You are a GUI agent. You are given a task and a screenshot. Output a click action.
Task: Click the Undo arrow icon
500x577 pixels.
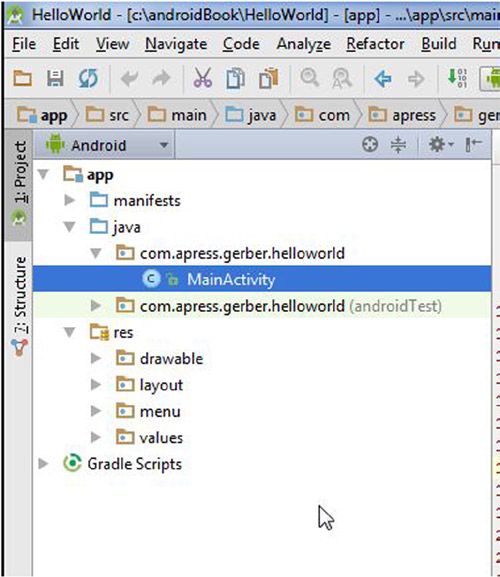[x=129, y=78]
